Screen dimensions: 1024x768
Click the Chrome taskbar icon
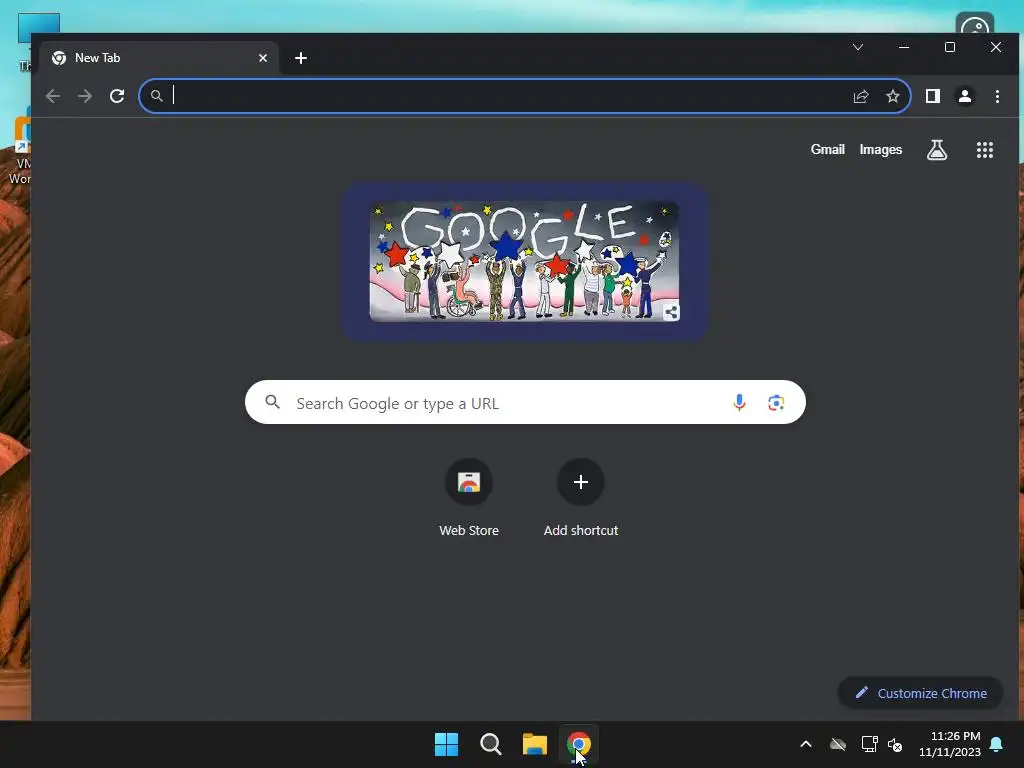pos(579,744)
